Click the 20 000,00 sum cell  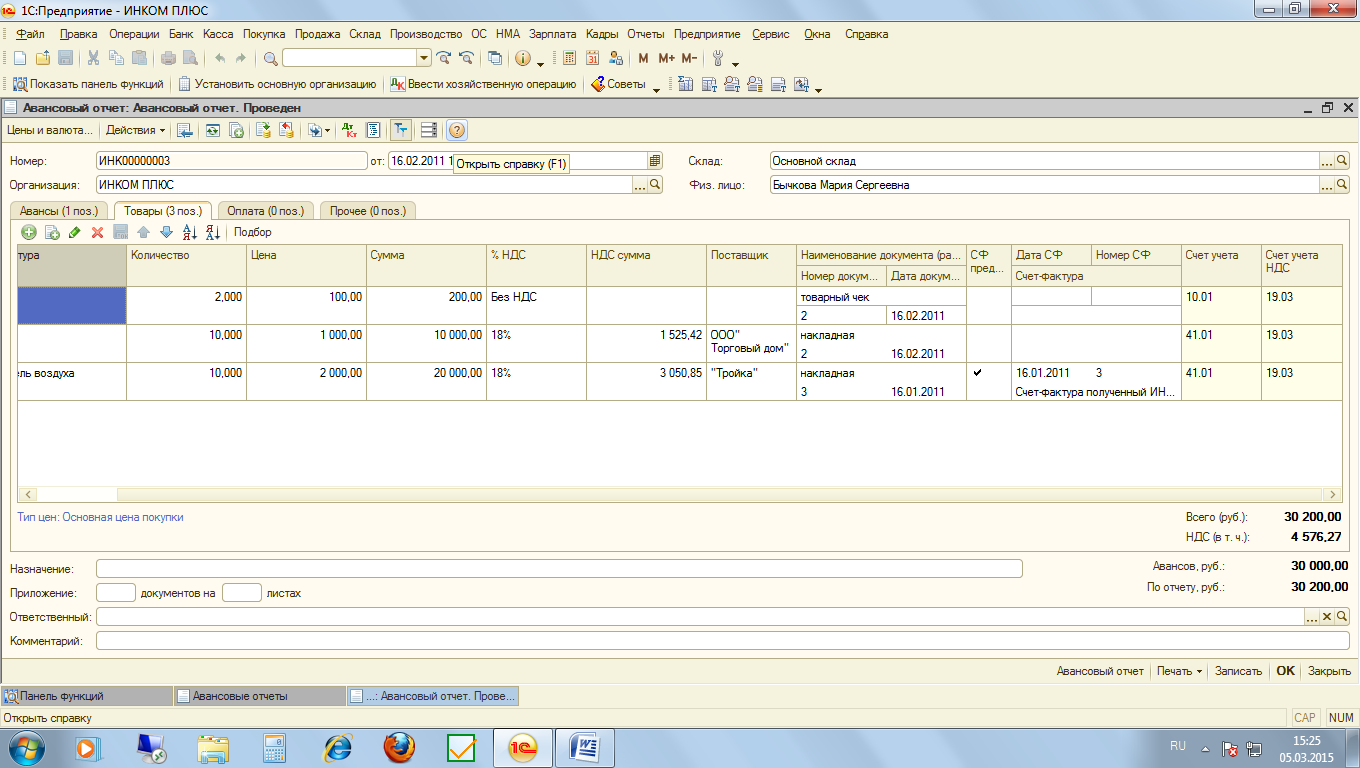tap(426, 381)
